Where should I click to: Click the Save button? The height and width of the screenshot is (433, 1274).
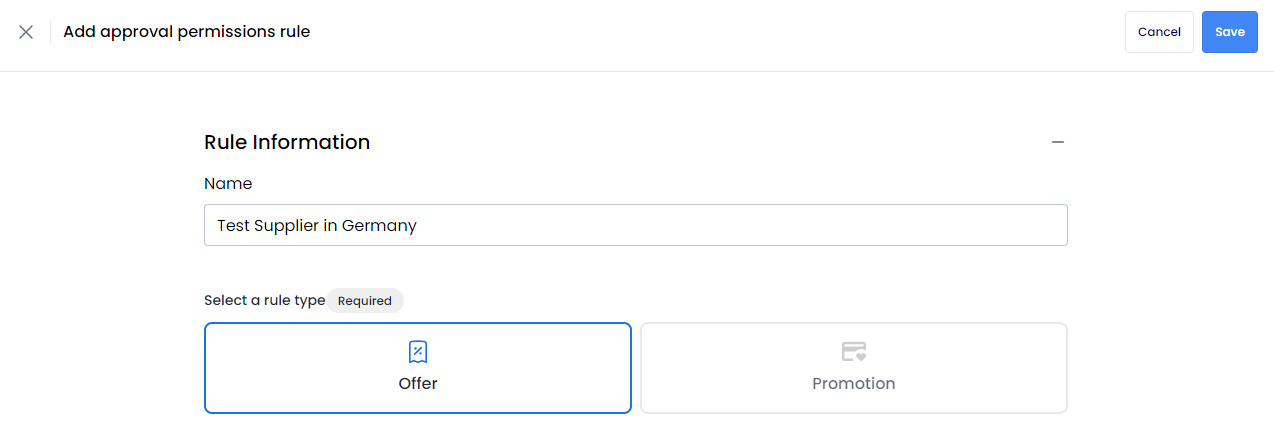(x=1230, y=32)
